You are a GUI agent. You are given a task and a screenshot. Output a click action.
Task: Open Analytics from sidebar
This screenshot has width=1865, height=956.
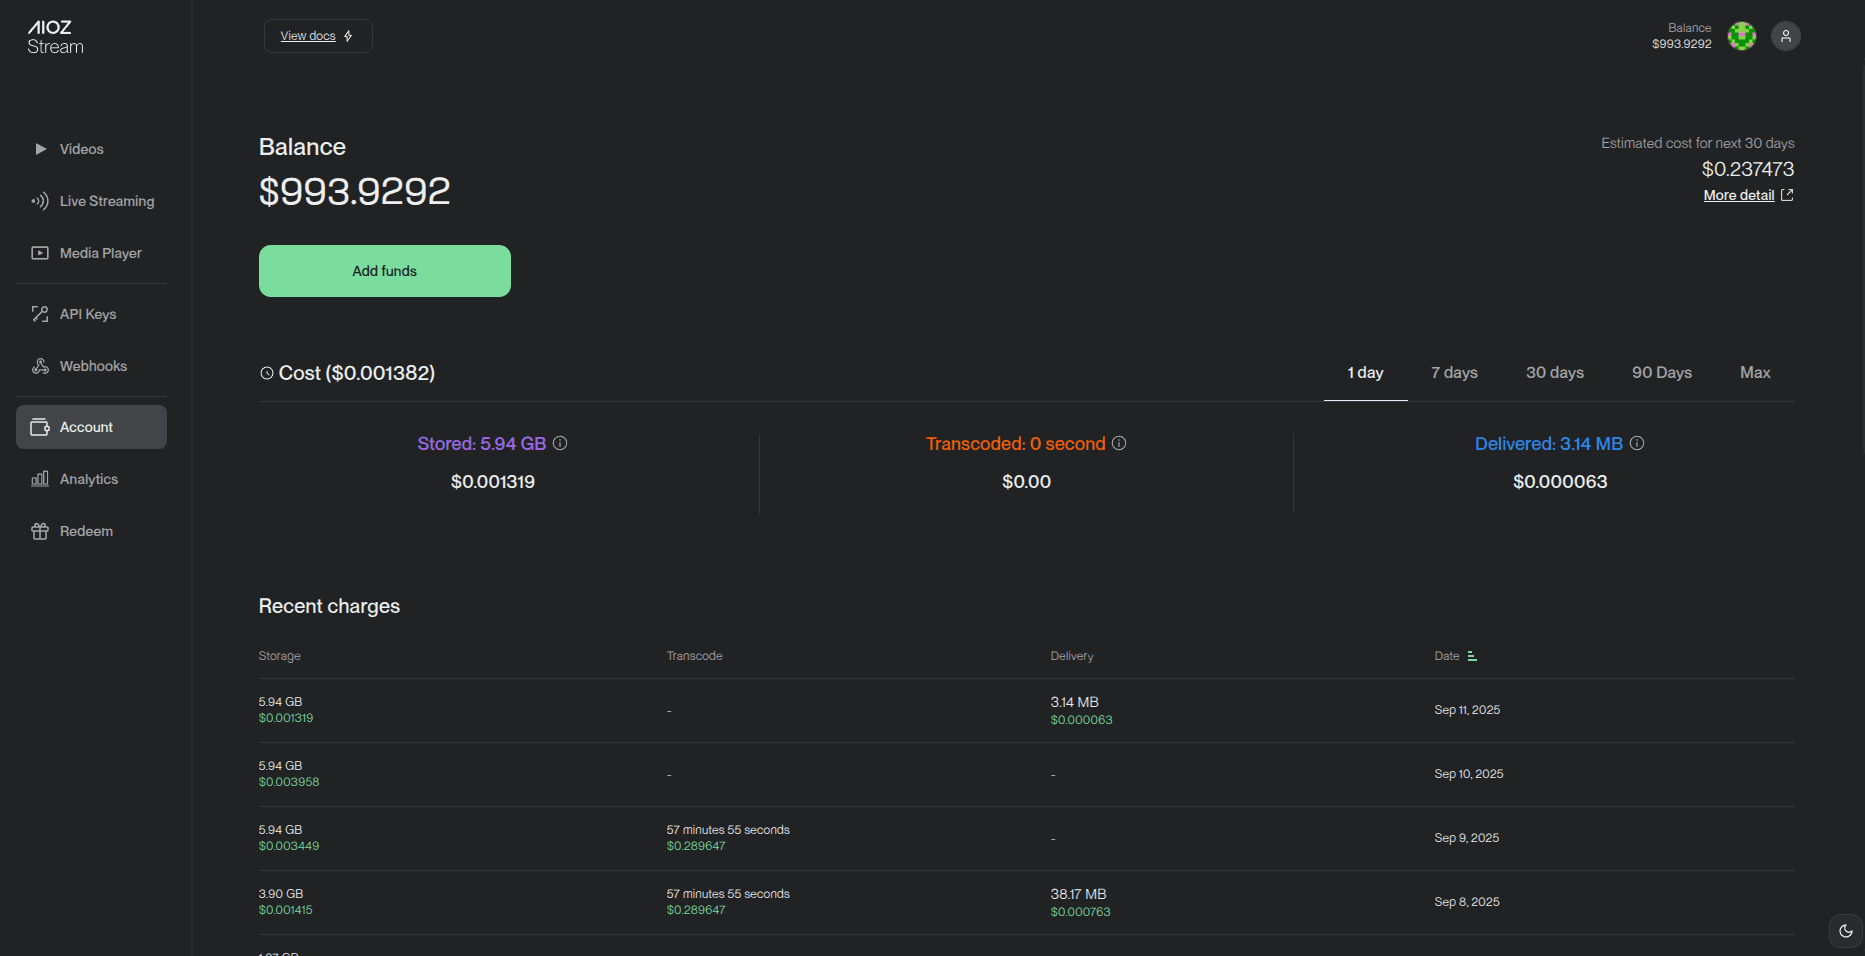click(x=88, y=479)
